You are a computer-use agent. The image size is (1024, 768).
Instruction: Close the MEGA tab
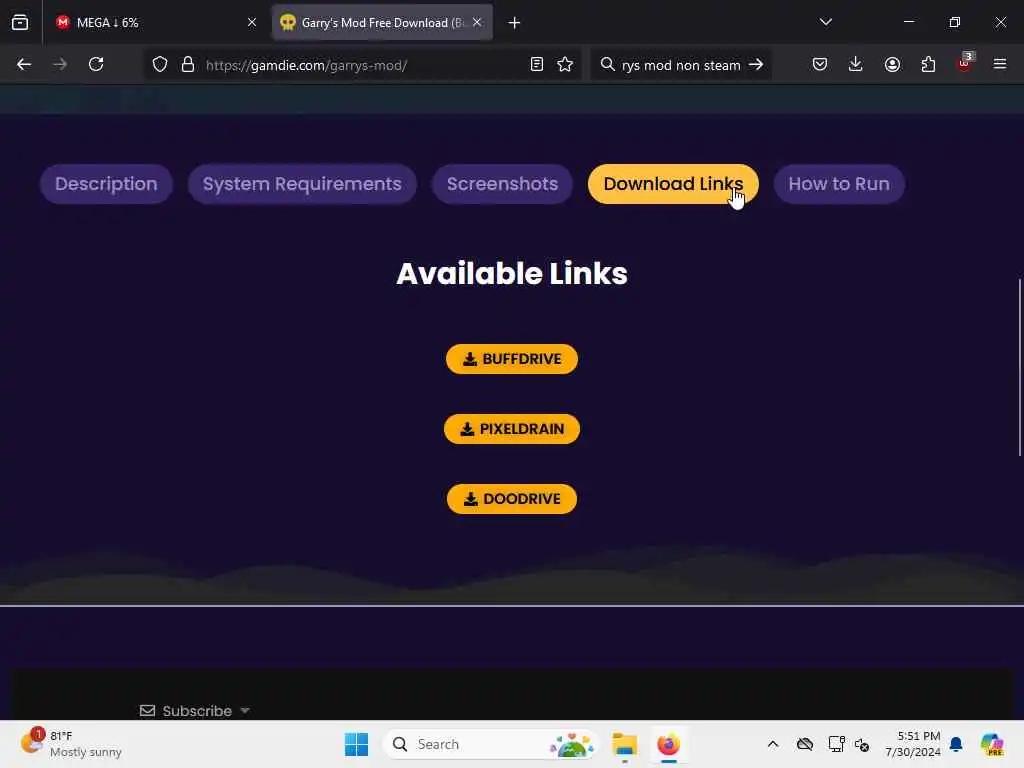251,23
